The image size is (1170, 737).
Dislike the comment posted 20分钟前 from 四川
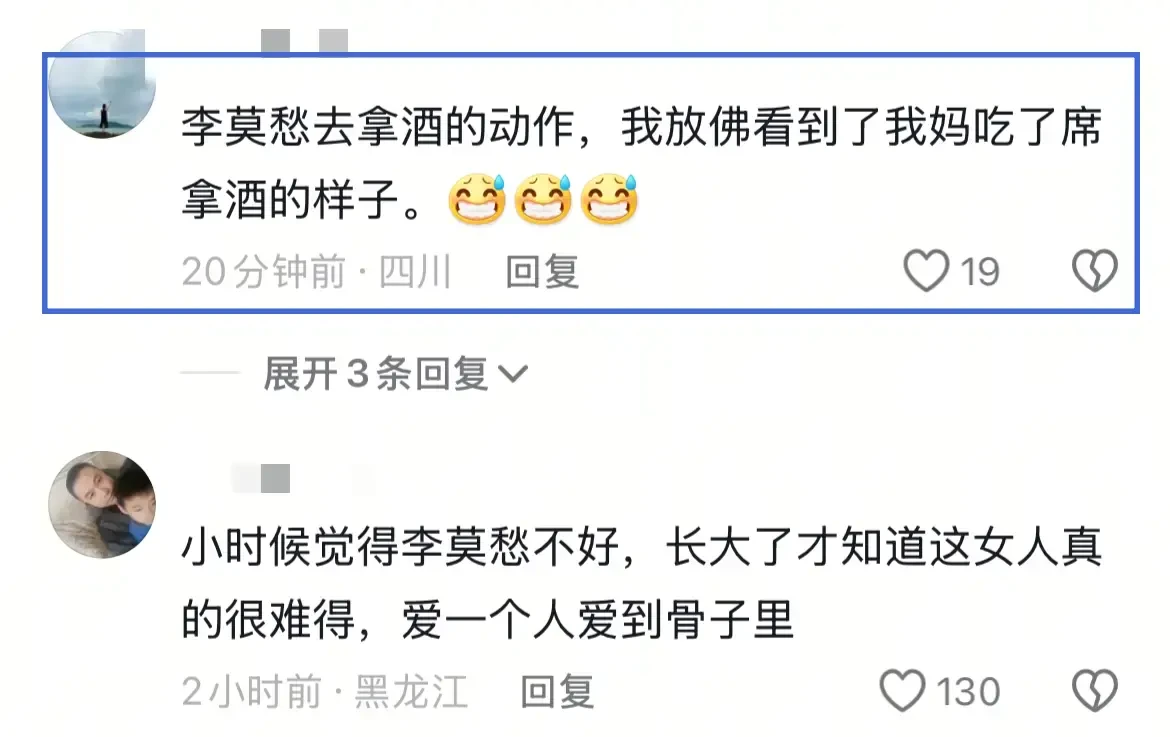tap(1095, 270)
